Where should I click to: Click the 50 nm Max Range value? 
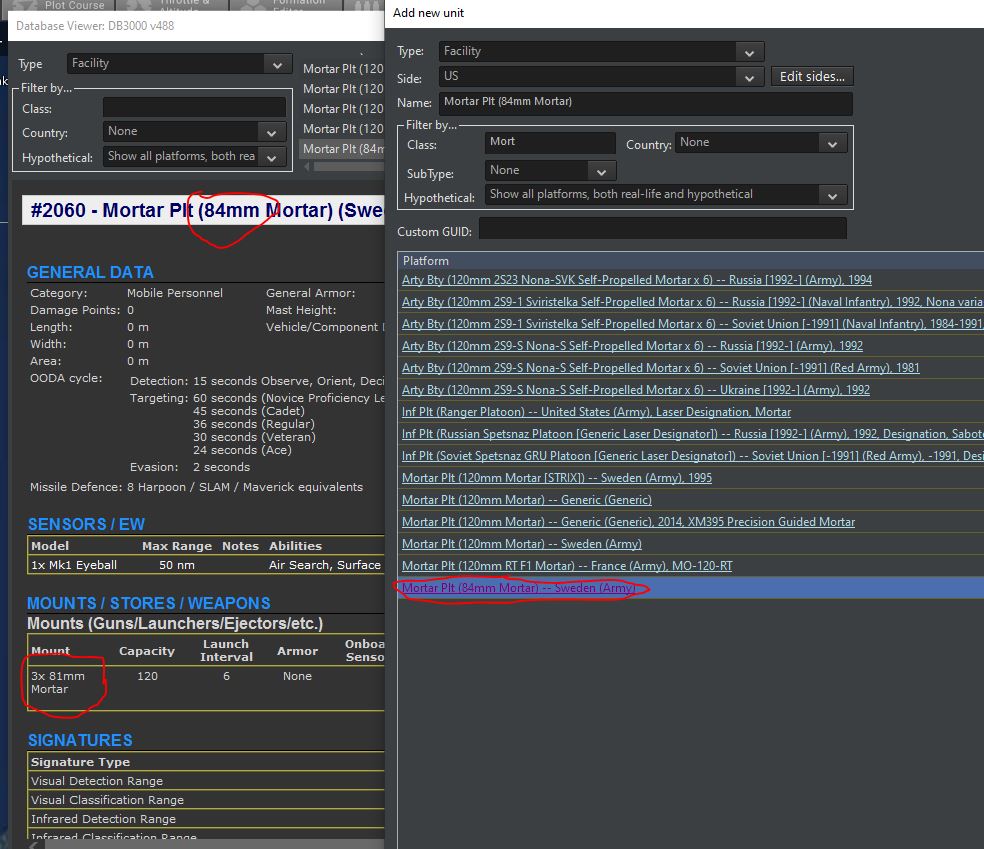(x=176, y=565)
